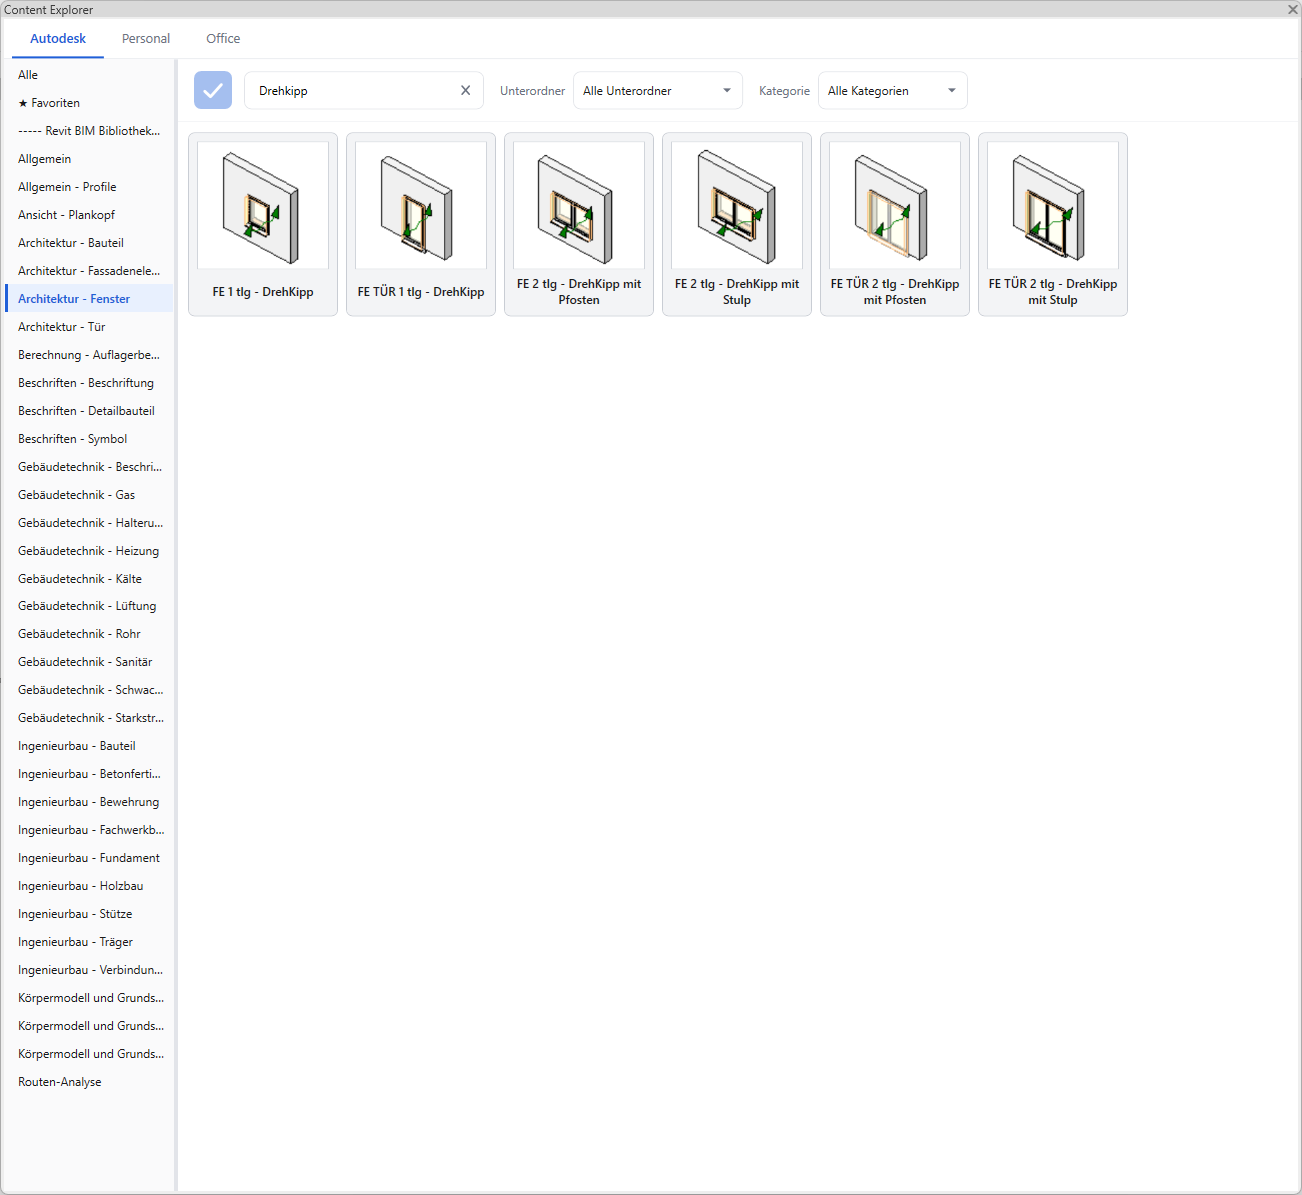The width and height of the screenshot is (1302, 1195).
Task: Toggle the blue checkmark filter button
Action: pyautogui.click(x=213, y=90)
